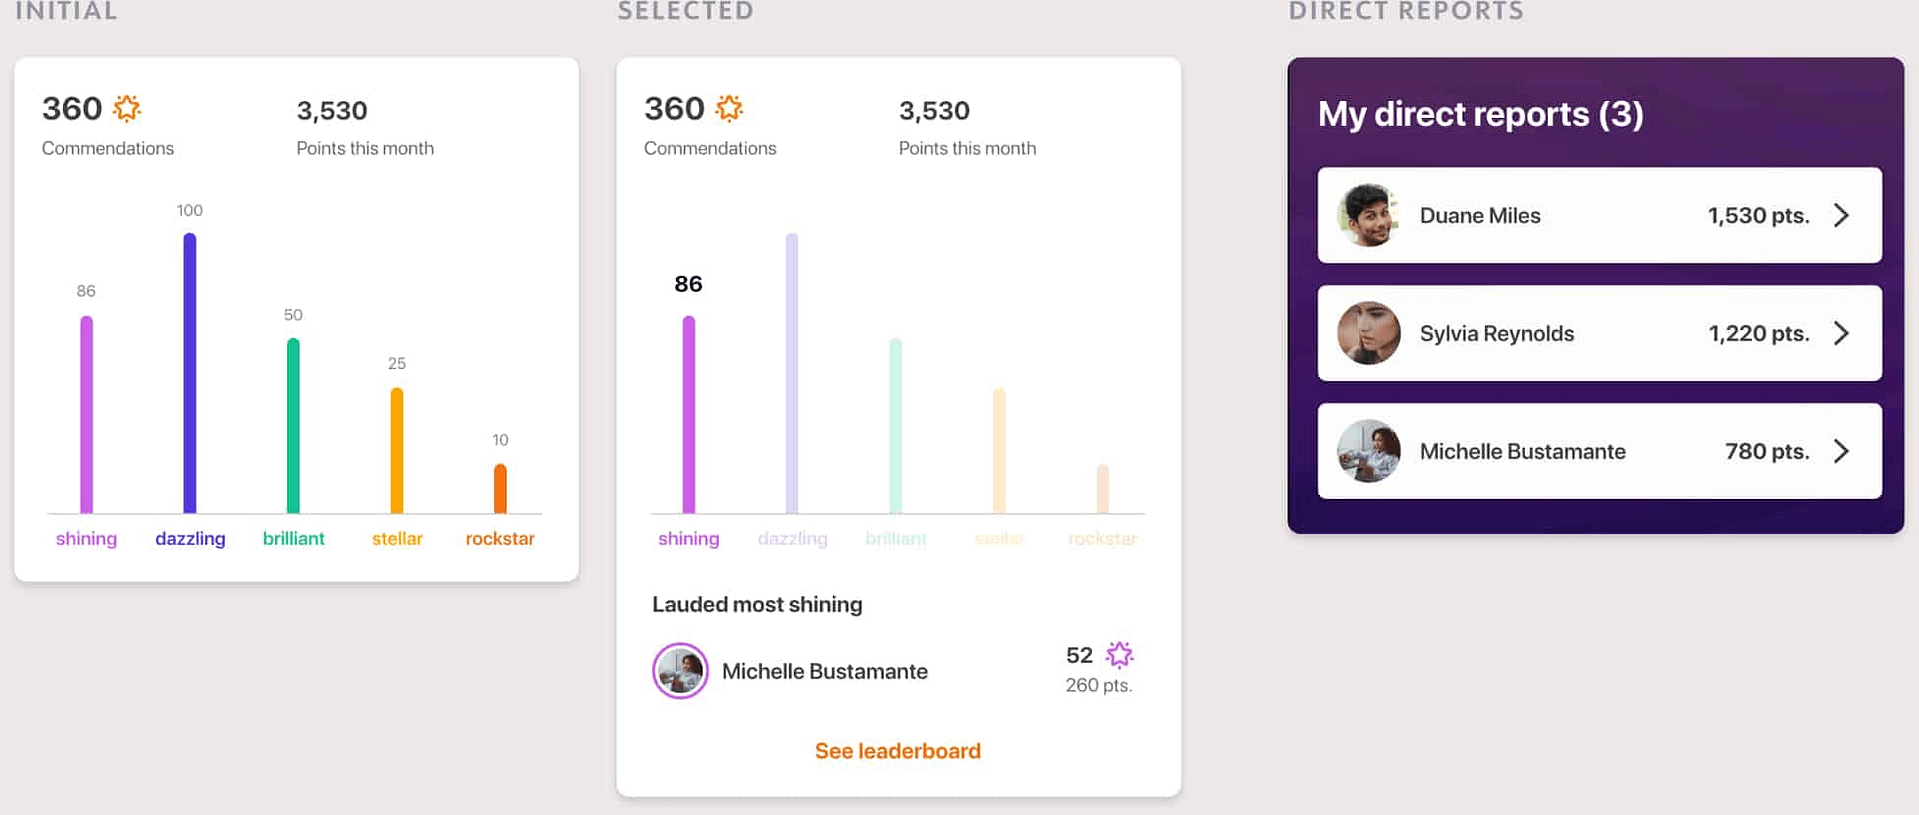Click Michelle Bustamante's avatar in direct reports
The image size is (1919, 815).
[1368, 451]
